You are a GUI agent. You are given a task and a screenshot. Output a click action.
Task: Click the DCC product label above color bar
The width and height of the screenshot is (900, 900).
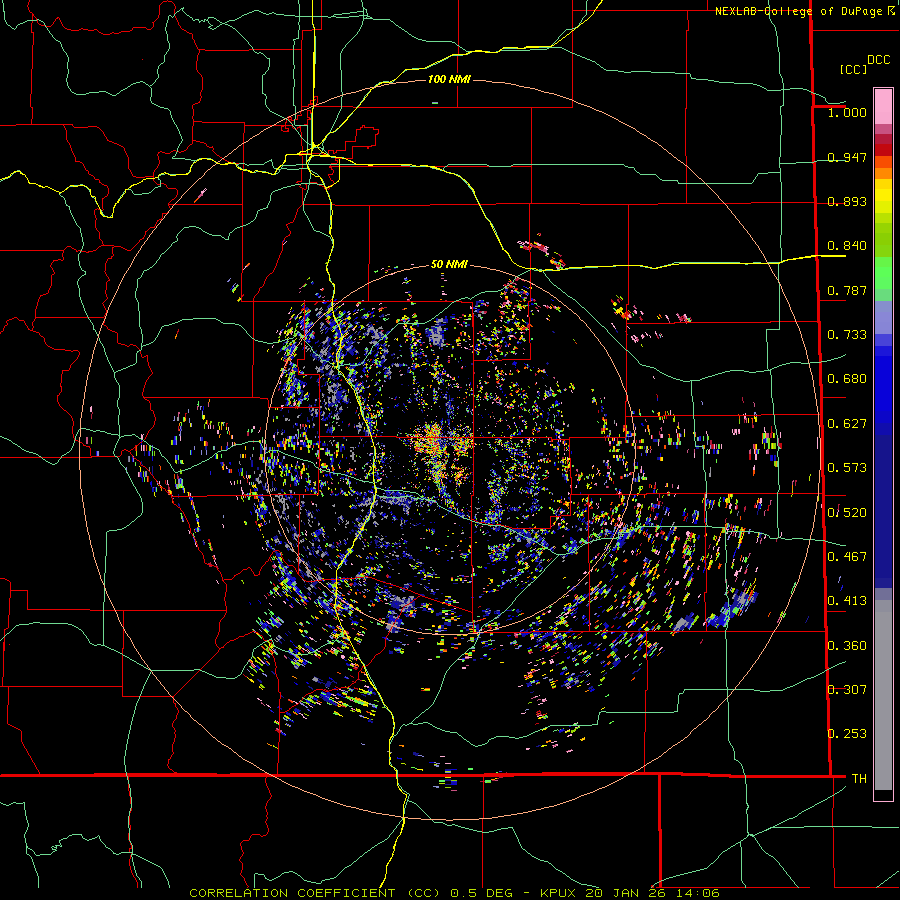click(x=878, y=60)
